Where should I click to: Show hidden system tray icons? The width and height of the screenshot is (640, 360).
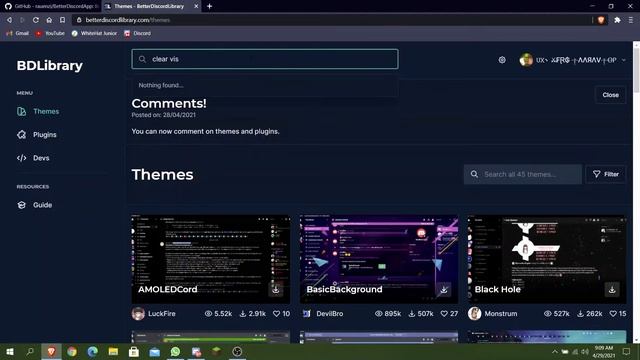click(x=555, y=351)
